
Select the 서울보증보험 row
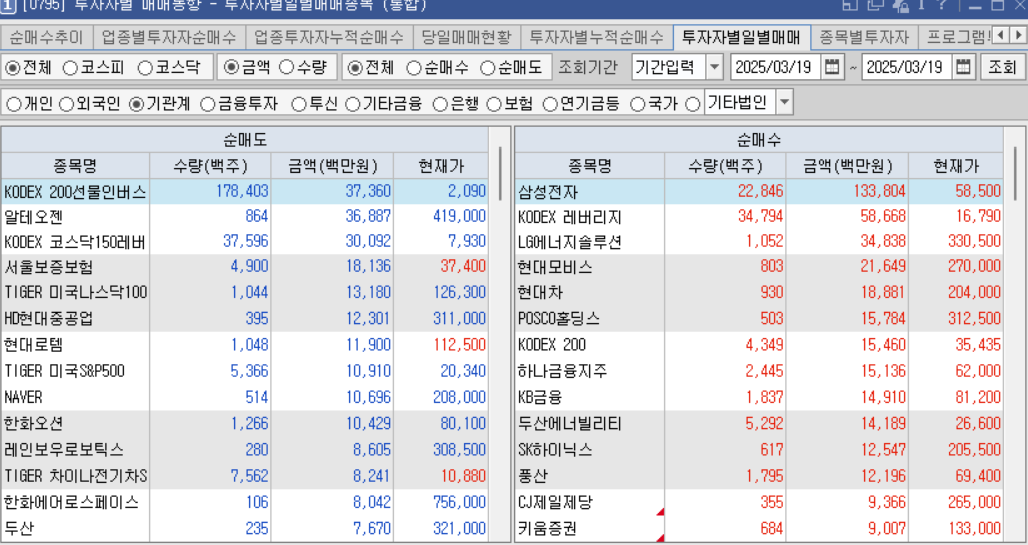tap(245, 266)
